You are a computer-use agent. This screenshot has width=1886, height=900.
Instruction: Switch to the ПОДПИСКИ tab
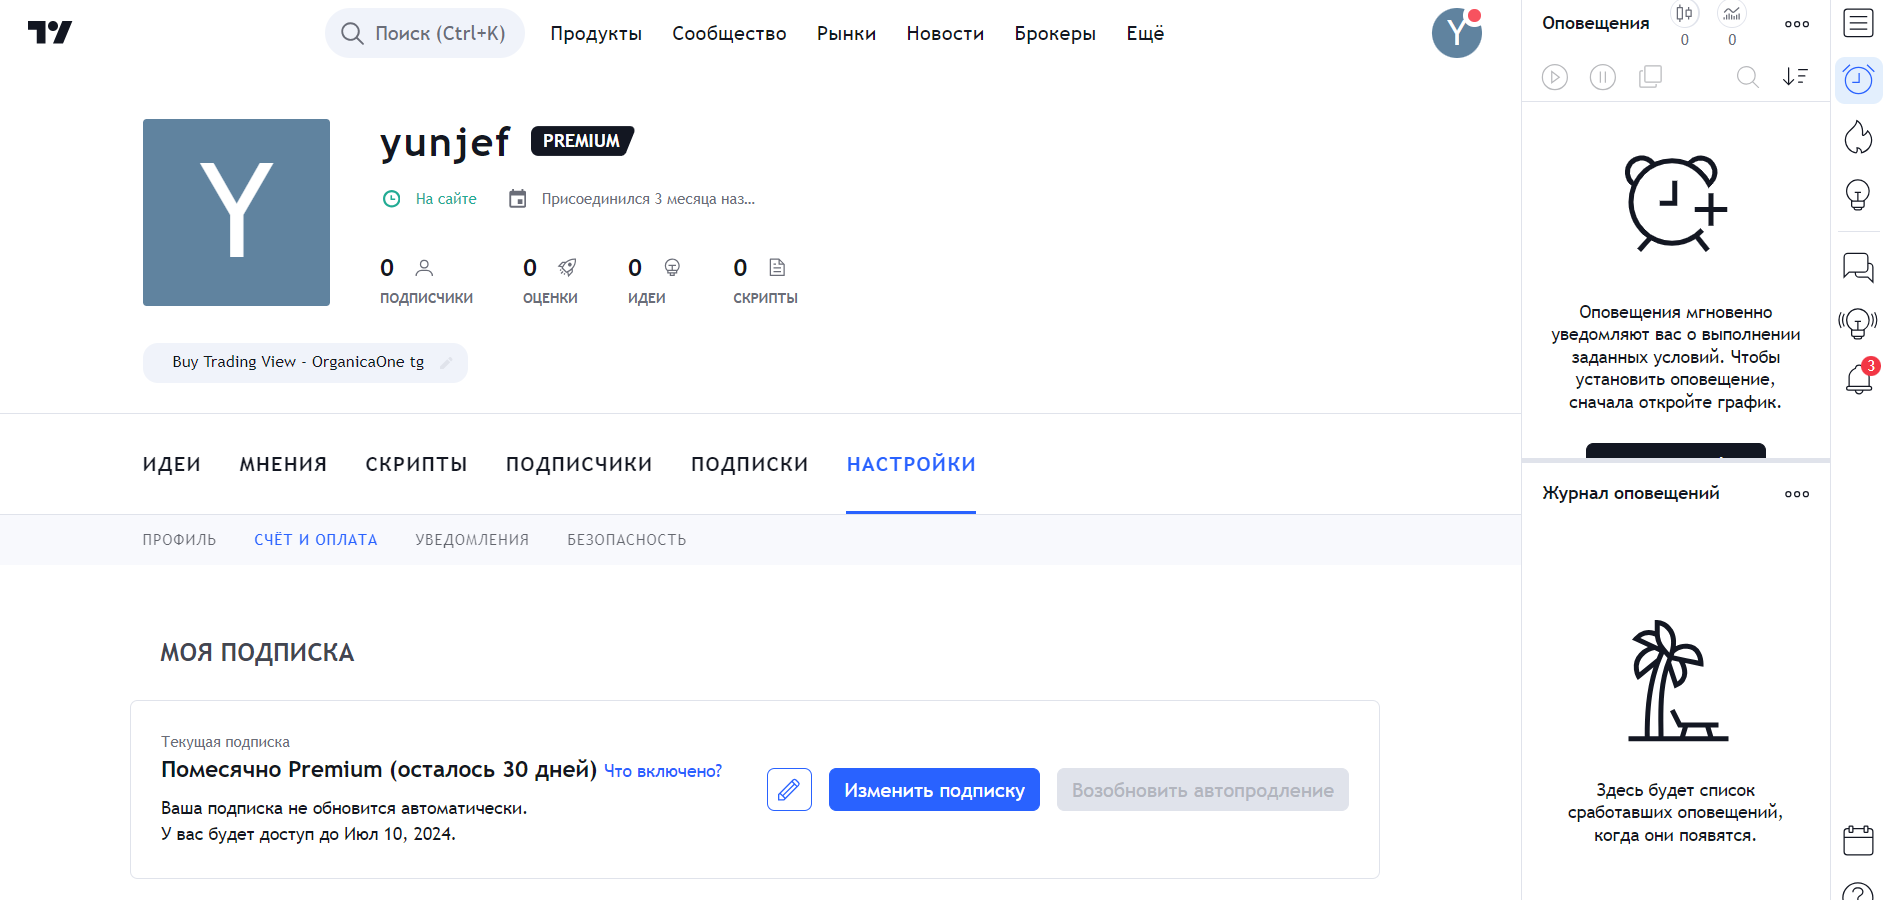point(749,464)
